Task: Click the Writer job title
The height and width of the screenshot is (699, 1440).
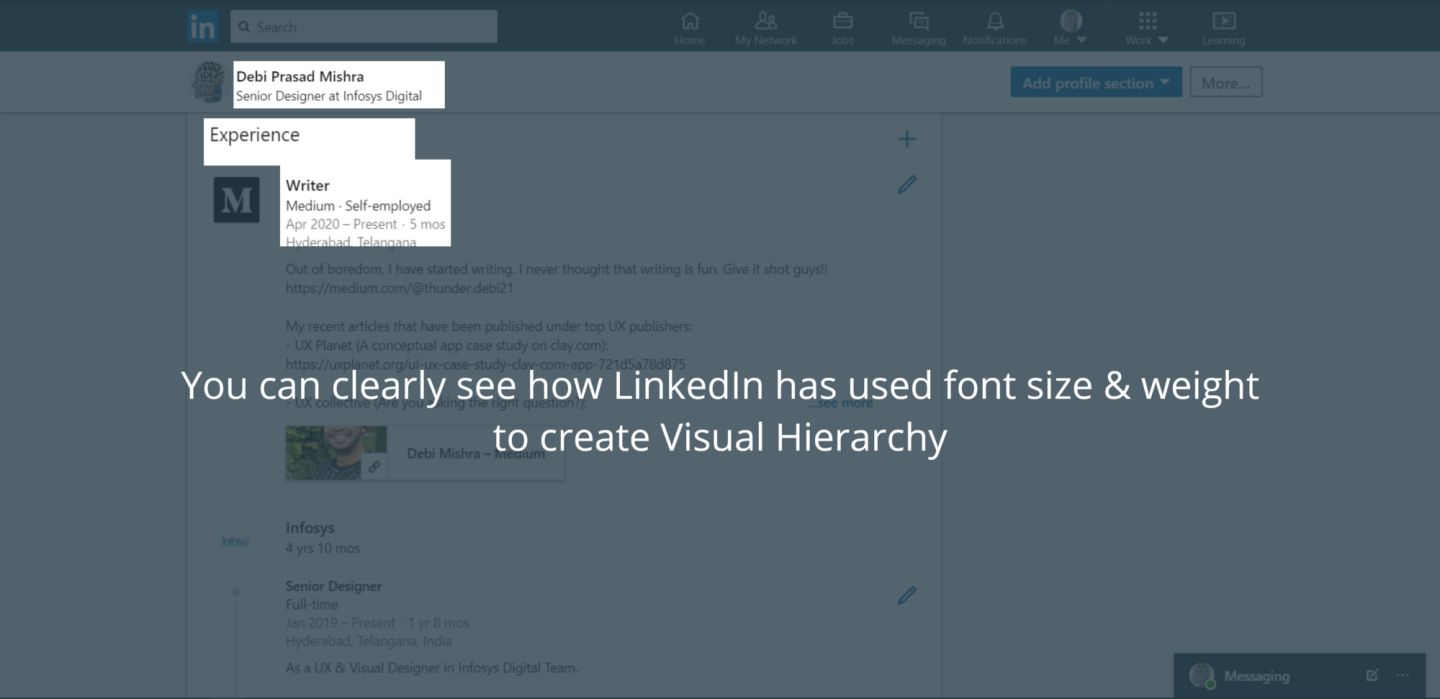Action: pyautogui.click(x=308, y=185)
